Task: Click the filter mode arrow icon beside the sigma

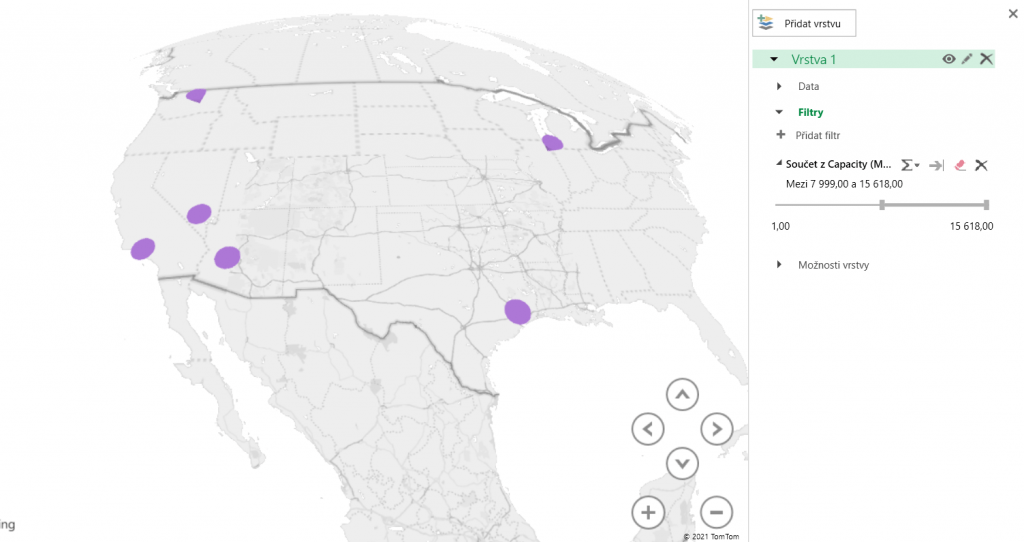Action: tap(936, 165)
